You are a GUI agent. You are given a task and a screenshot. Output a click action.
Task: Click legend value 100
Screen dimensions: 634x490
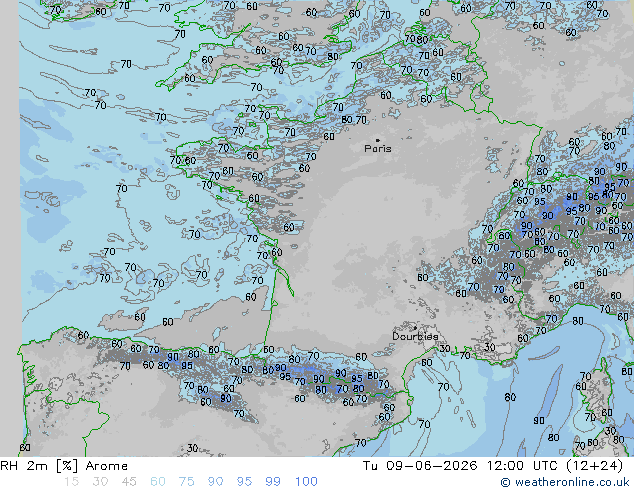306,482
